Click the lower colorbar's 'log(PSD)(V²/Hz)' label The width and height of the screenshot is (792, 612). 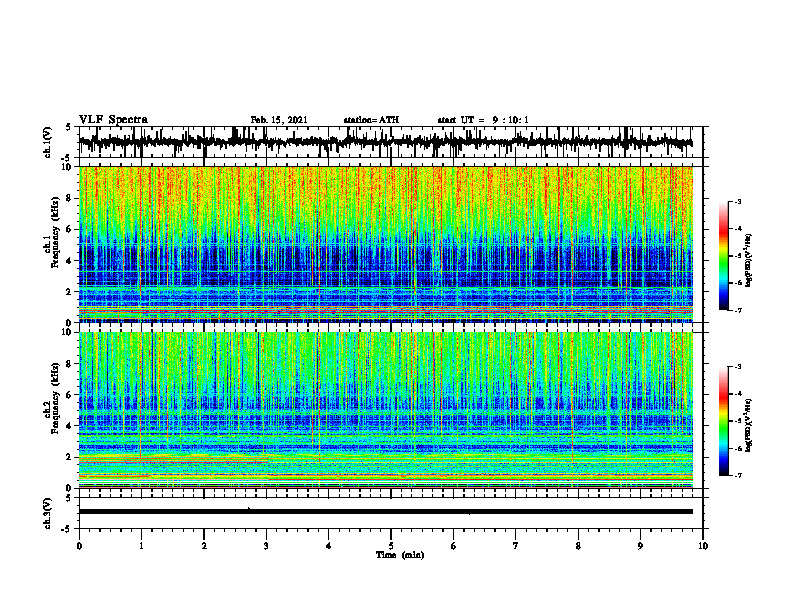[749, 425]
